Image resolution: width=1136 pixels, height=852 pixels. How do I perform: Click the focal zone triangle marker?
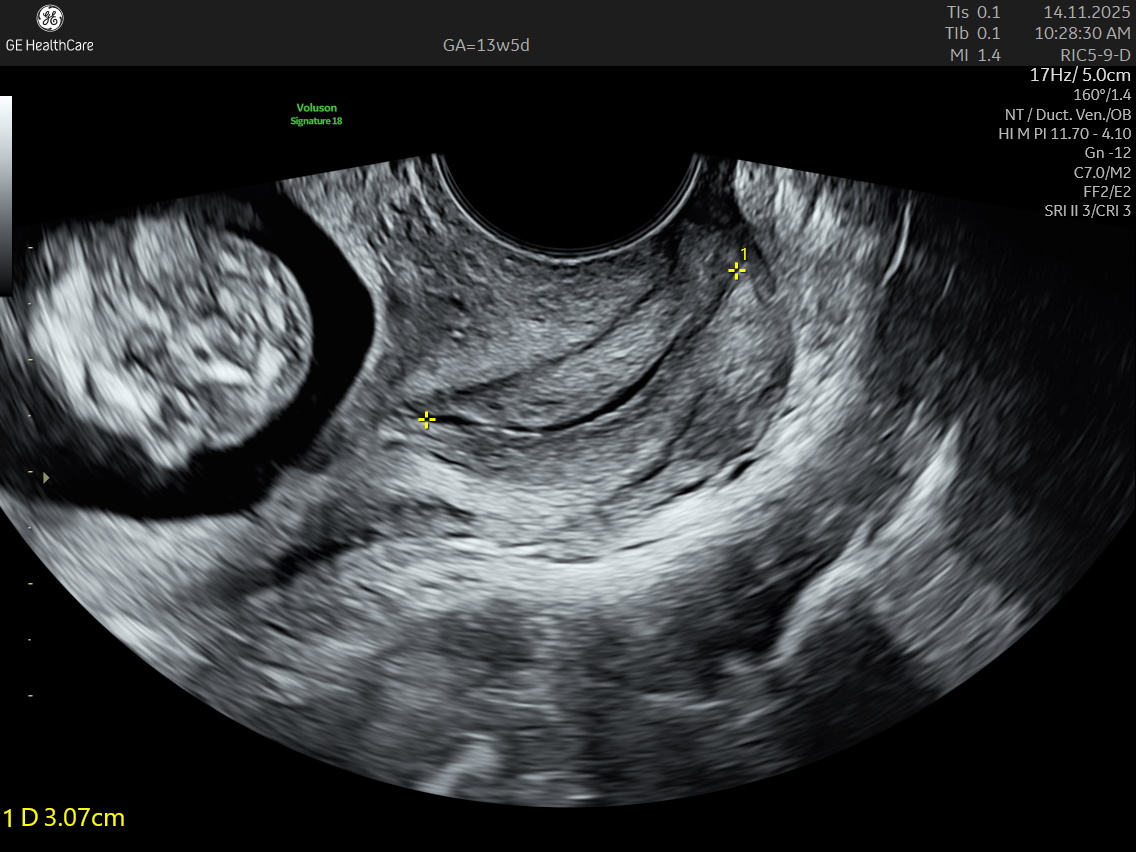pyautogui.click(x=45, y=478)
